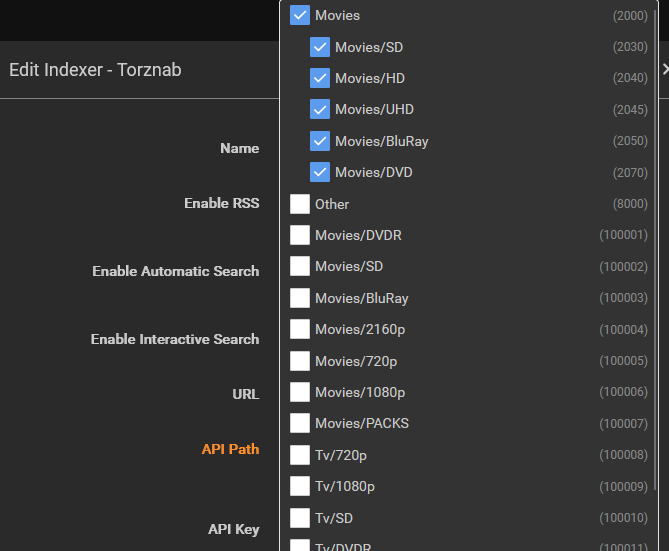Uncheck the checked Movies/BluRay (2050) option
The width and height of the screenshot is (669, 551).
pyautogui.click(x=320, y=141)
